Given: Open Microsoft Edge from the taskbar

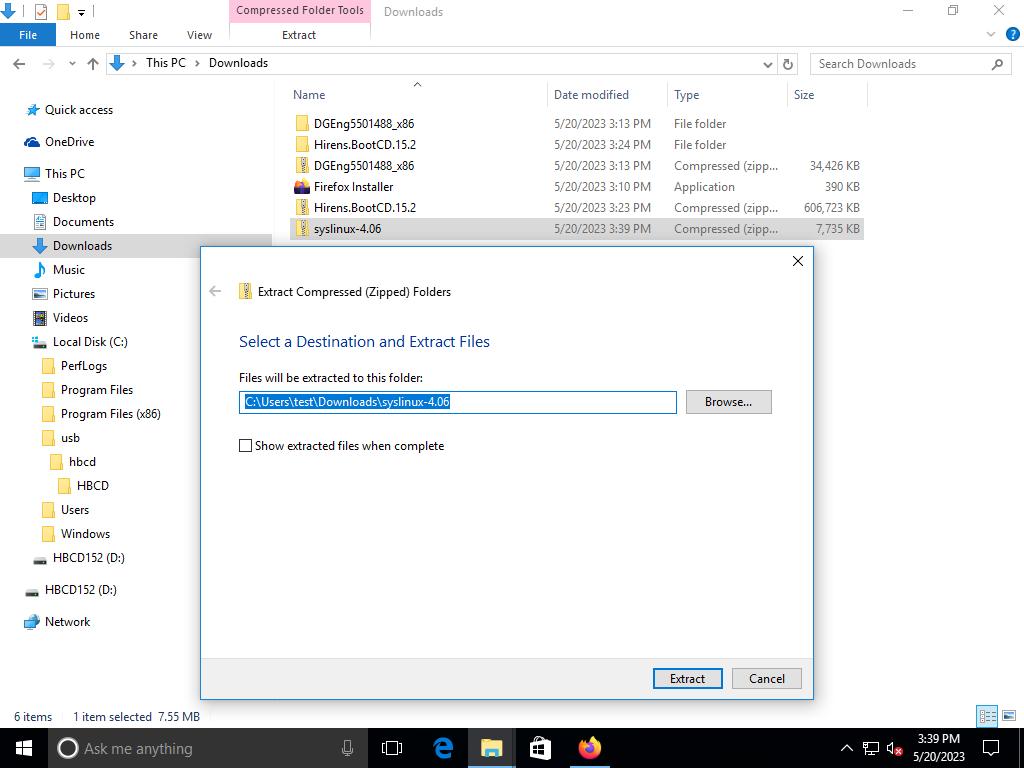Looking at the screenshot, I should coord(443,748).
